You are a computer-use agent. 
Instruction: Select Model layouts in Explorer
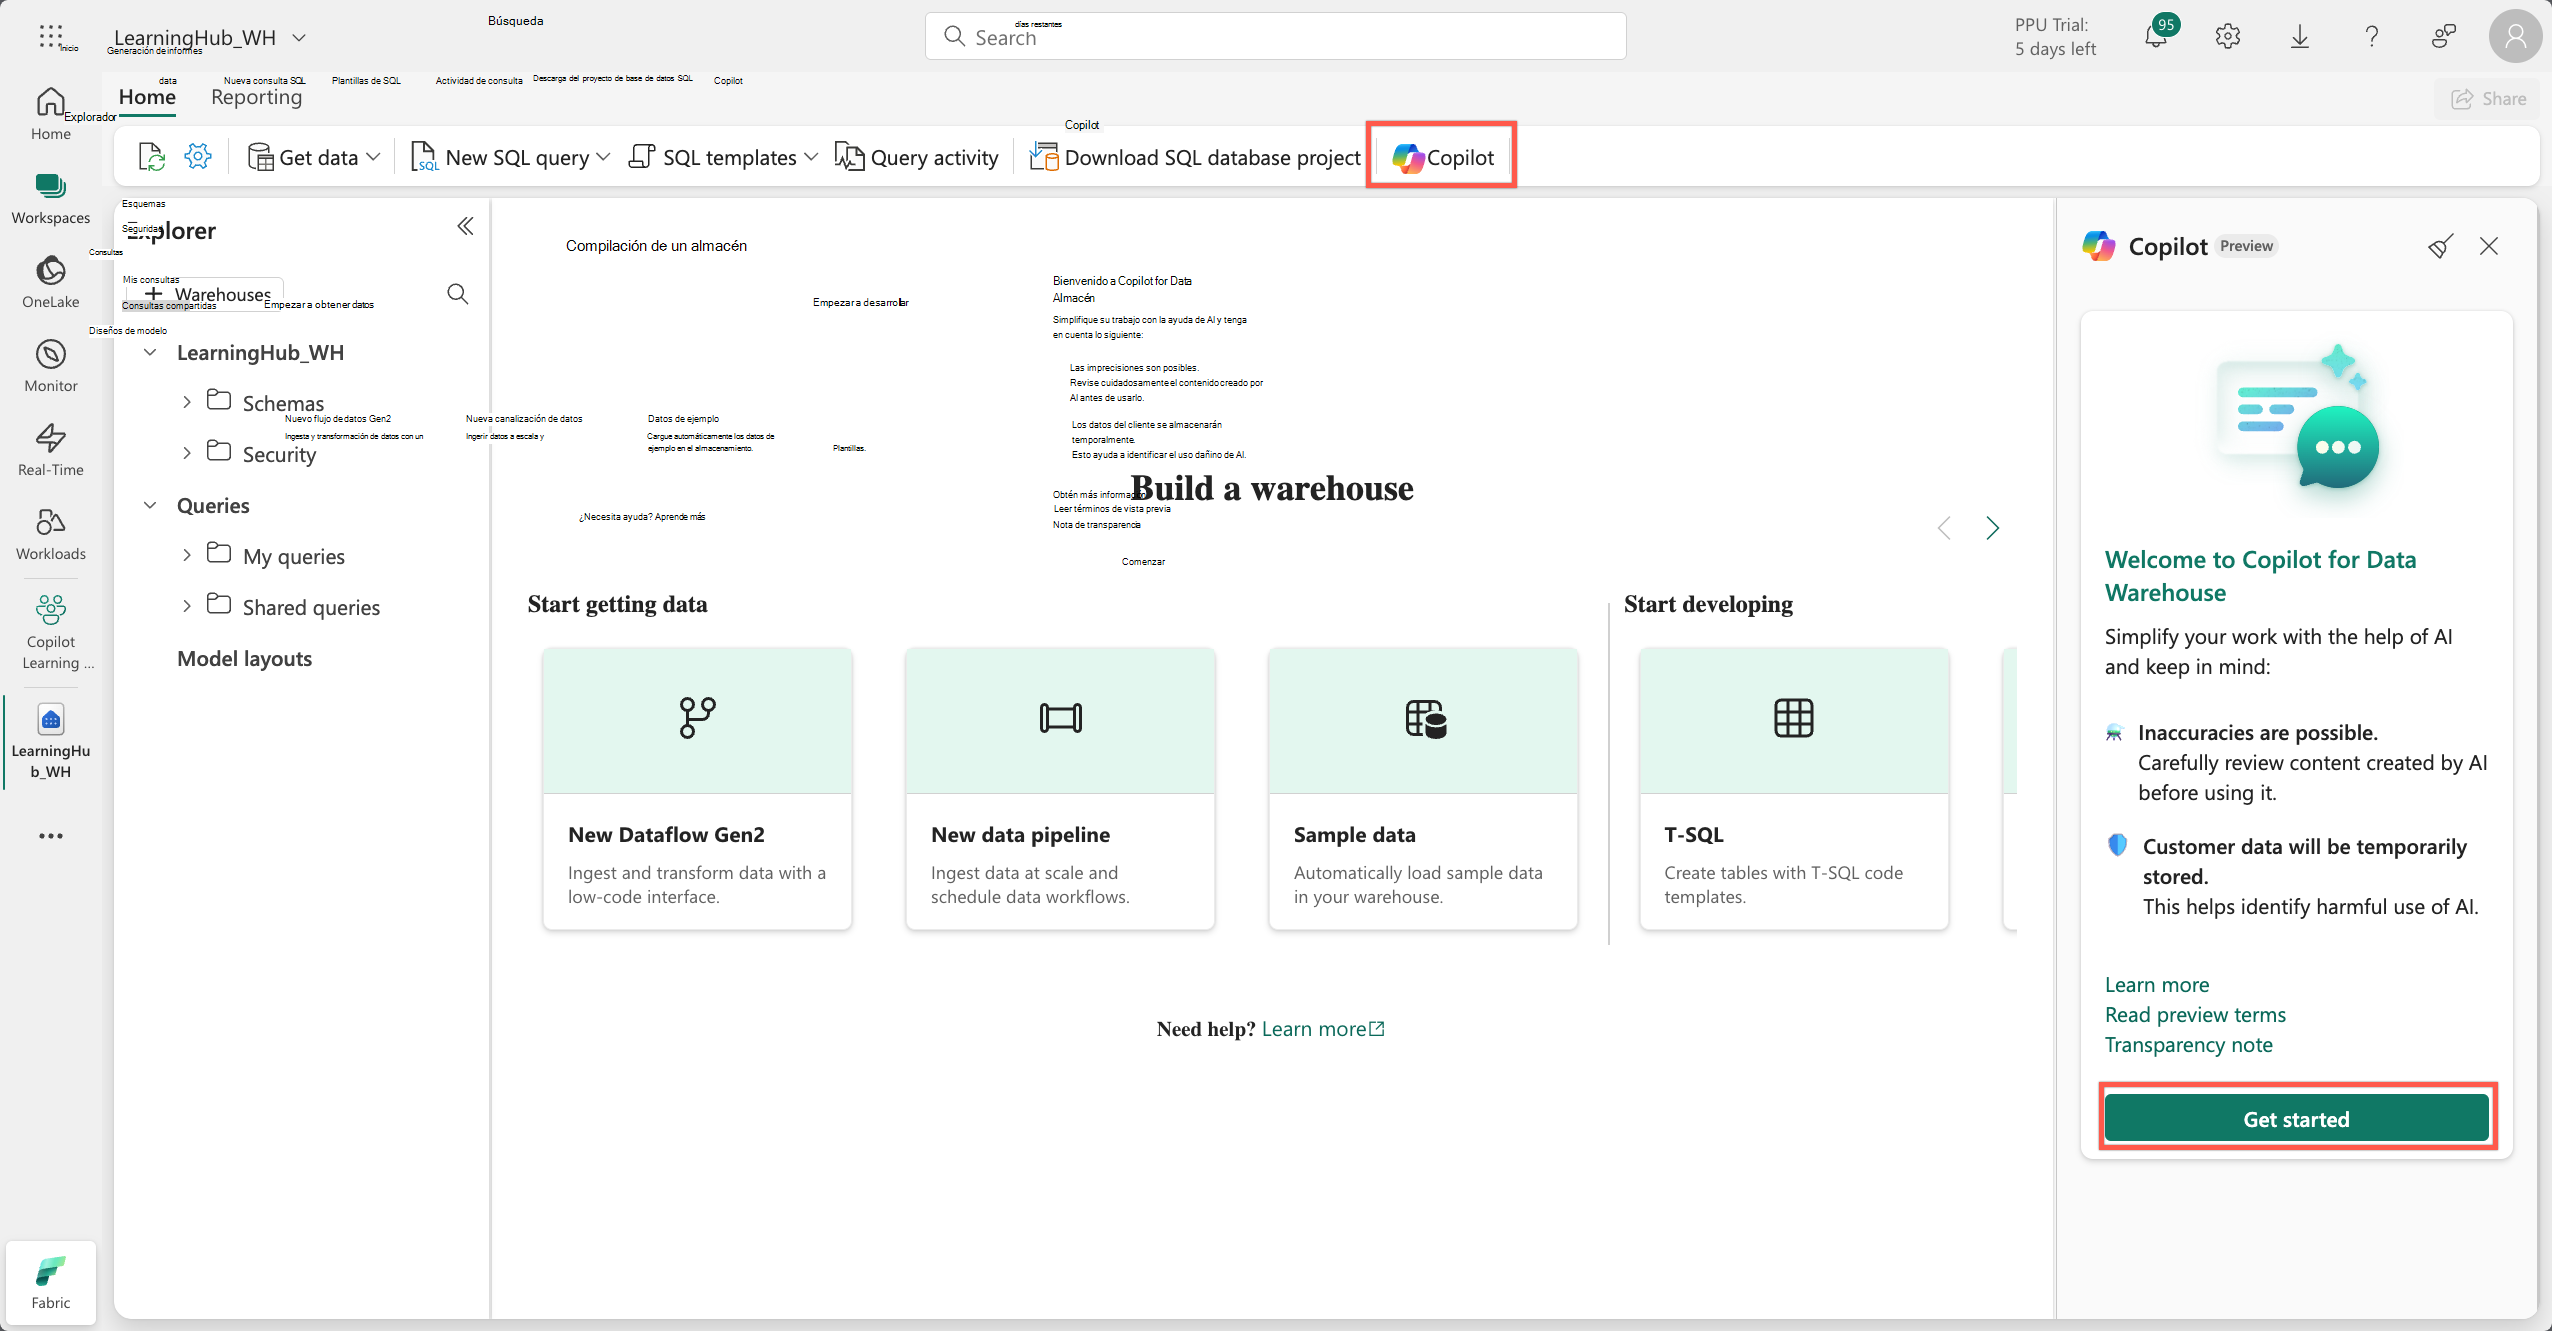(244, 658)
